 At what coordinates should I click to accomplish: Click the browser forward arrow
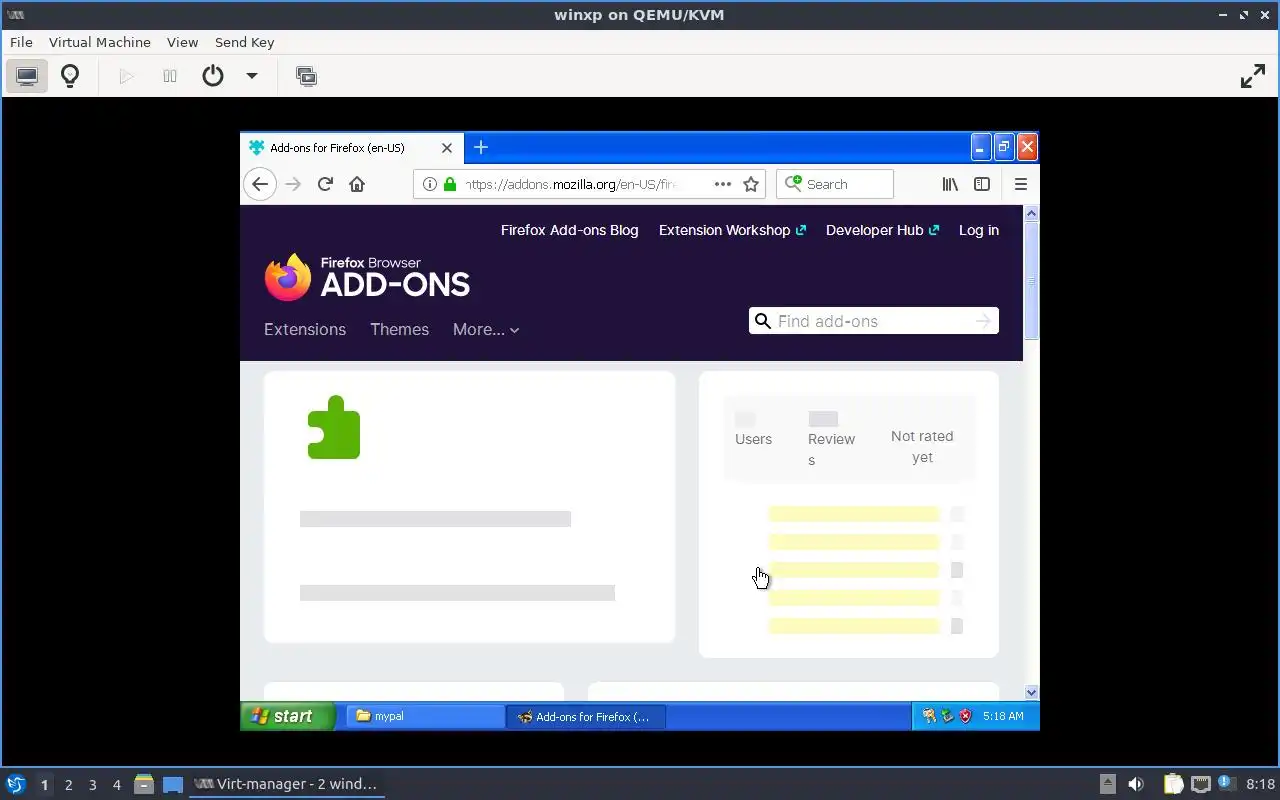click(x=293, y=184)
